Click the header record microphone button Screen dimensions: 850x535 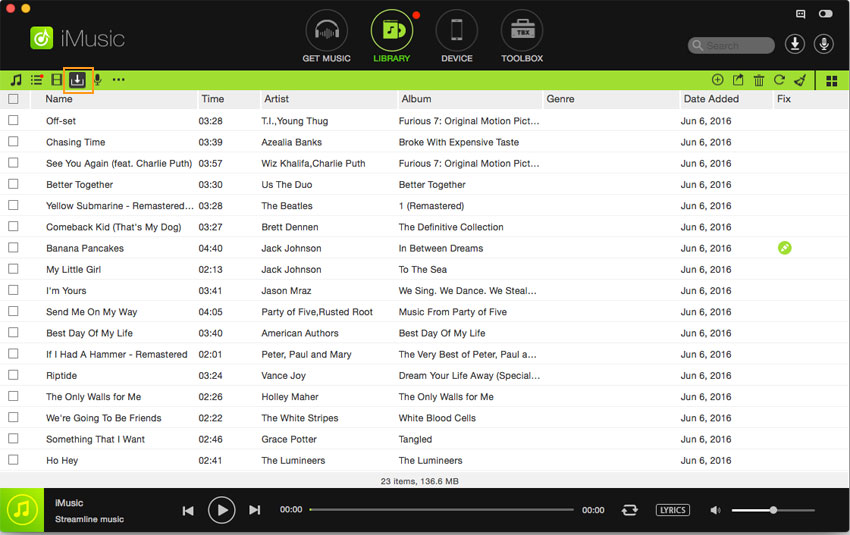(824, 44)
